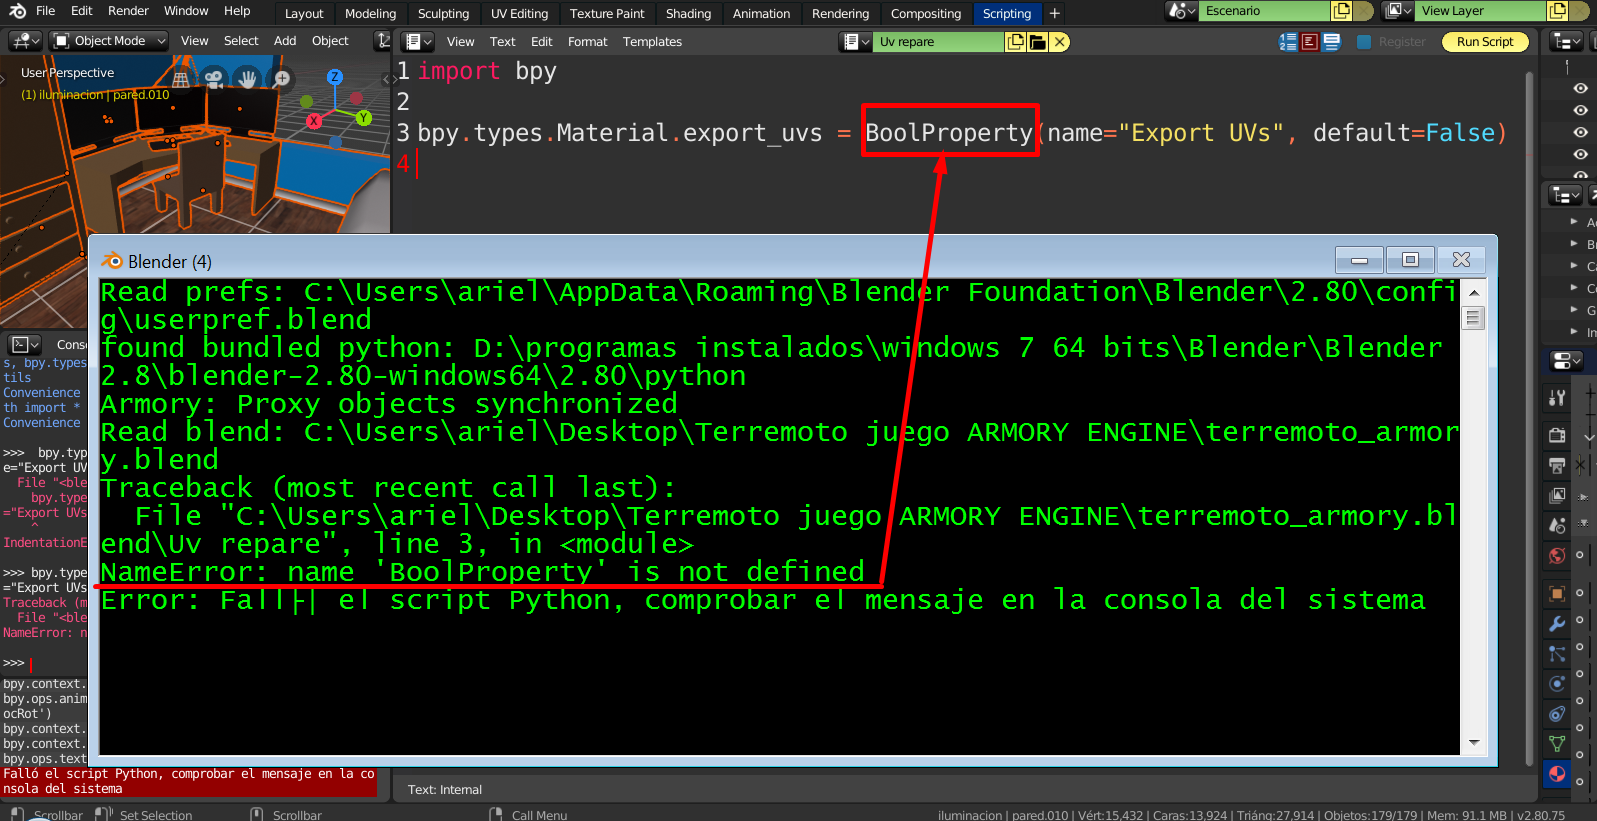Click the blue Z axis on the navigation gizmo
The image size is (1597, 821).
click(x=335, y=77)
